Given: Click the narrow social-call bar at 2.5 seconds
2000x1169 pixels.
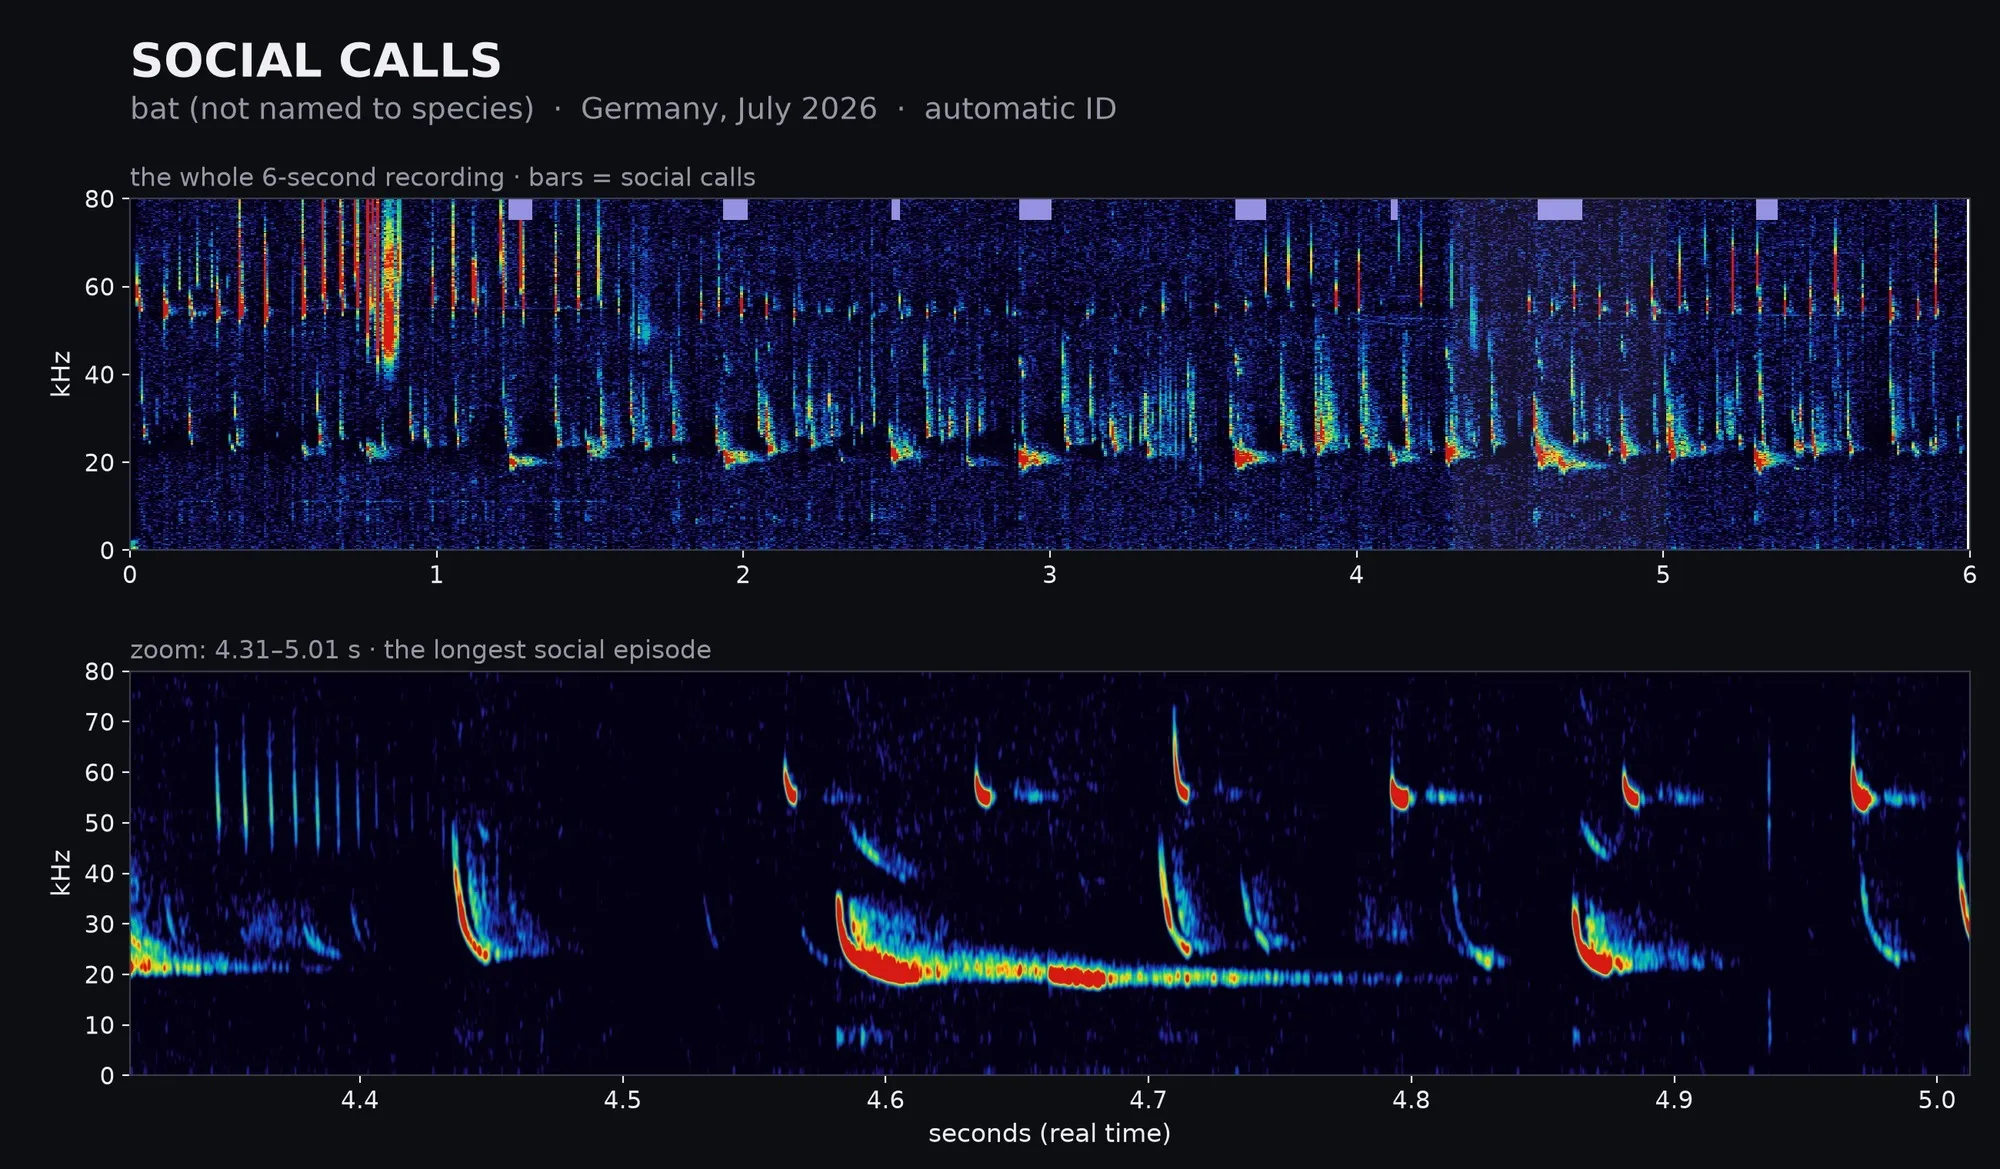Looking at the screenshot, I should (x=896, y=209).
